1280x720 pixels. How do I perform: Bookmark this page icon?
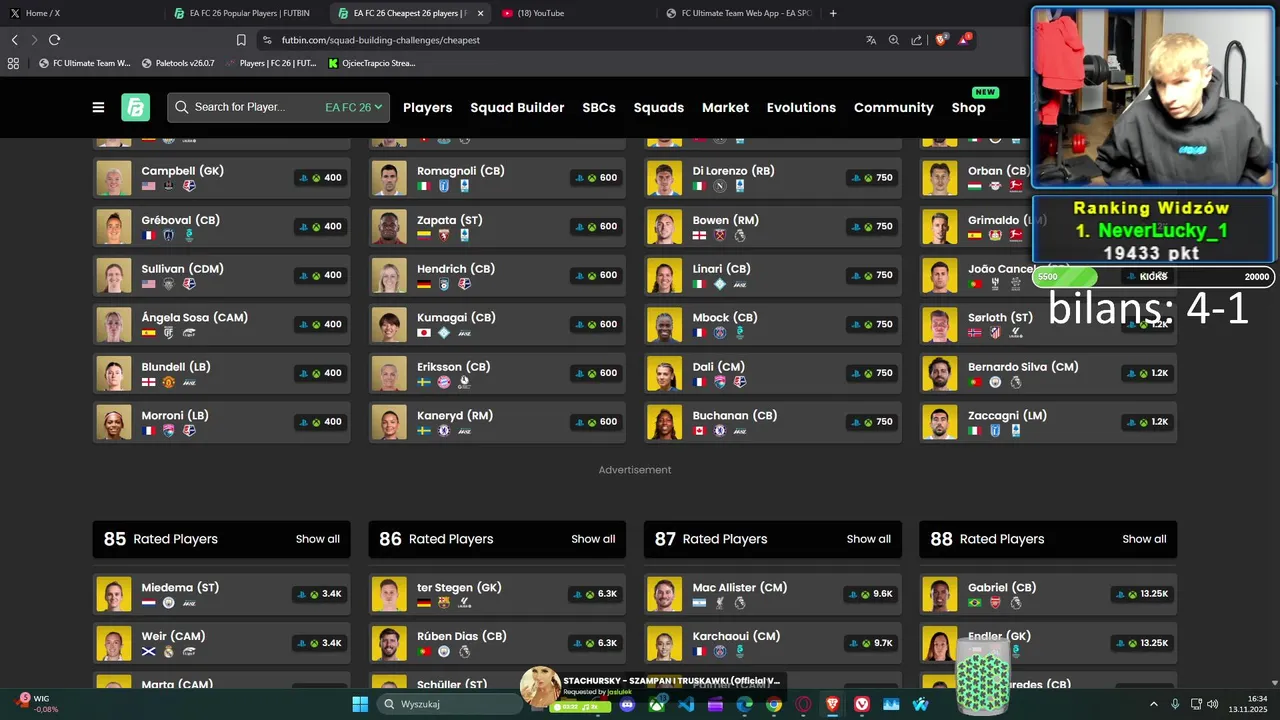(241, 40)
